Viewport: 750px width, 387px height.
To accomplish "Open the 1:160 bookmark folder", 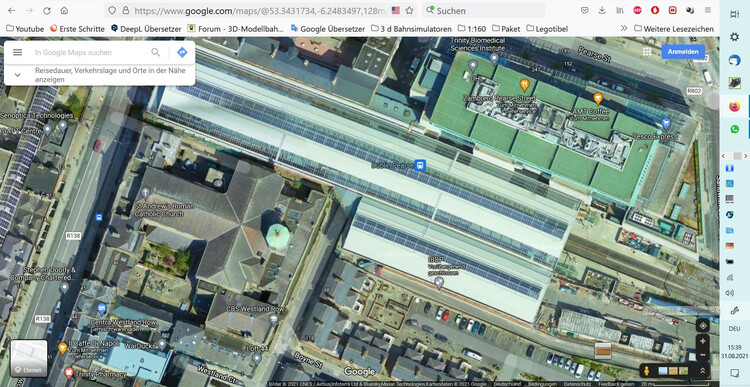I will pyautogui.click(x=472, y=29).
